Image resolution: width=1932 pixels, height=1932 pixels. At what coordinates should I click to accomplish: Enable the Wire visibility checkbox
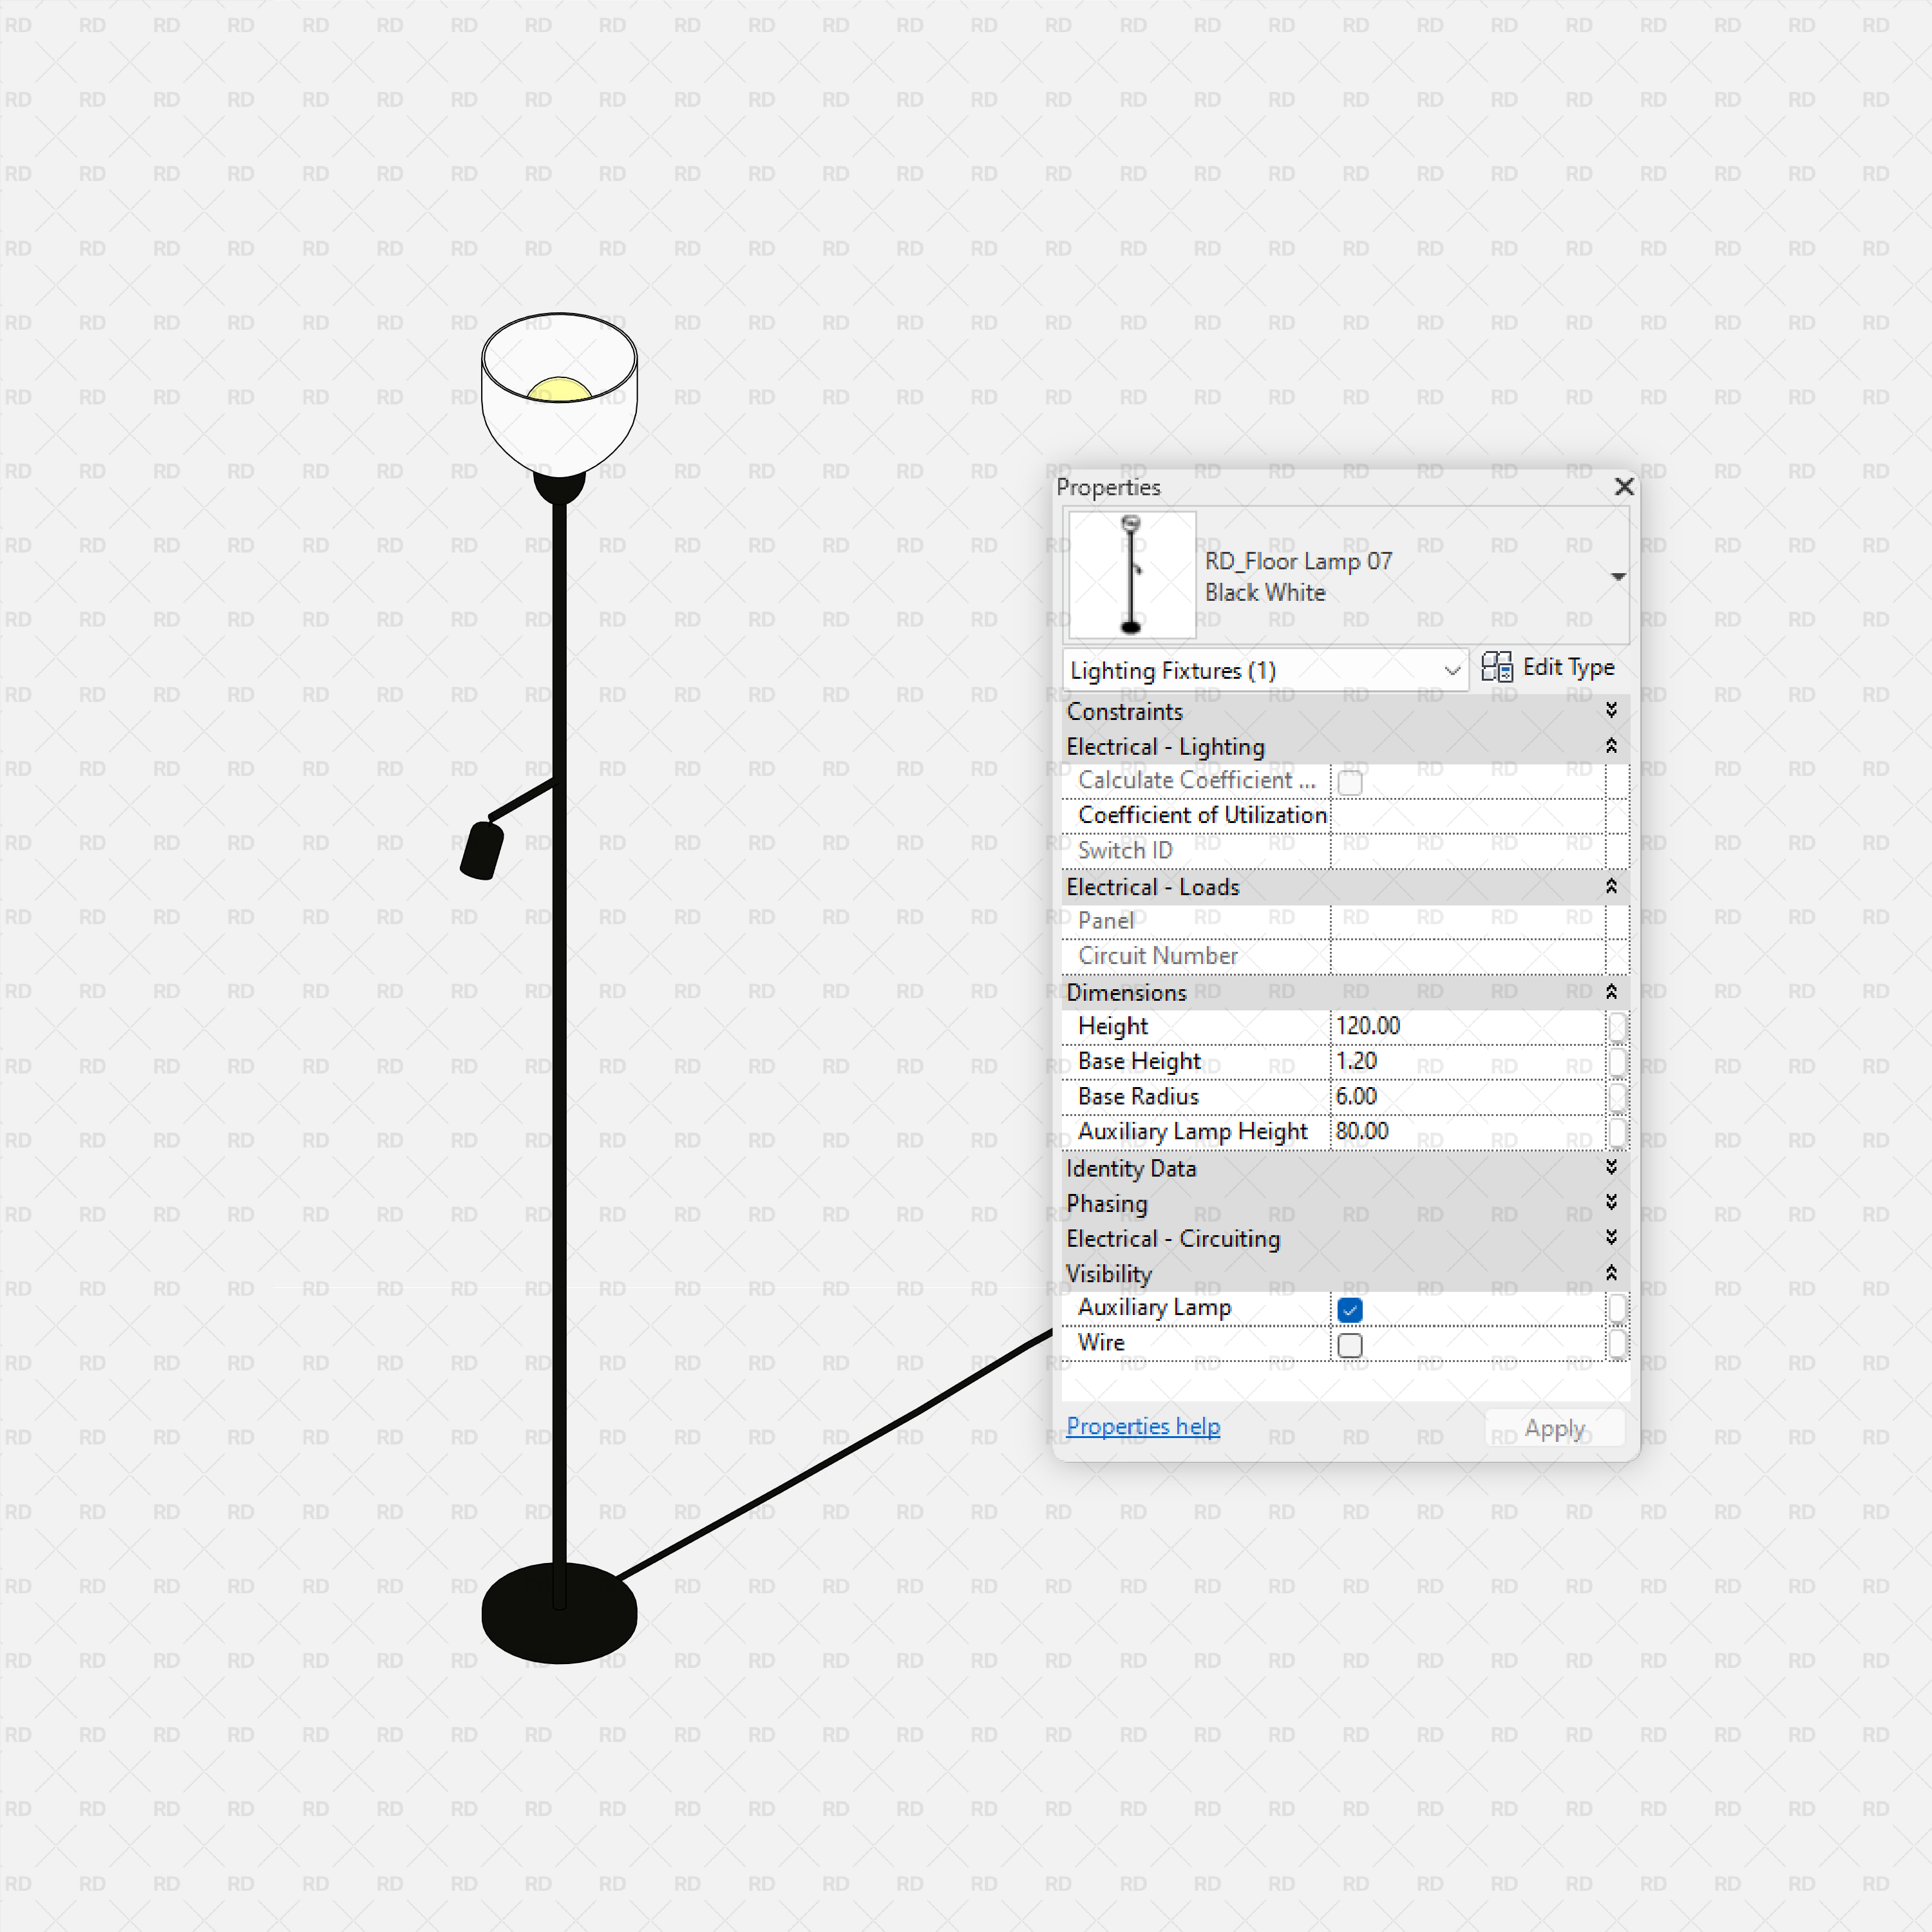(1350, 1346)
